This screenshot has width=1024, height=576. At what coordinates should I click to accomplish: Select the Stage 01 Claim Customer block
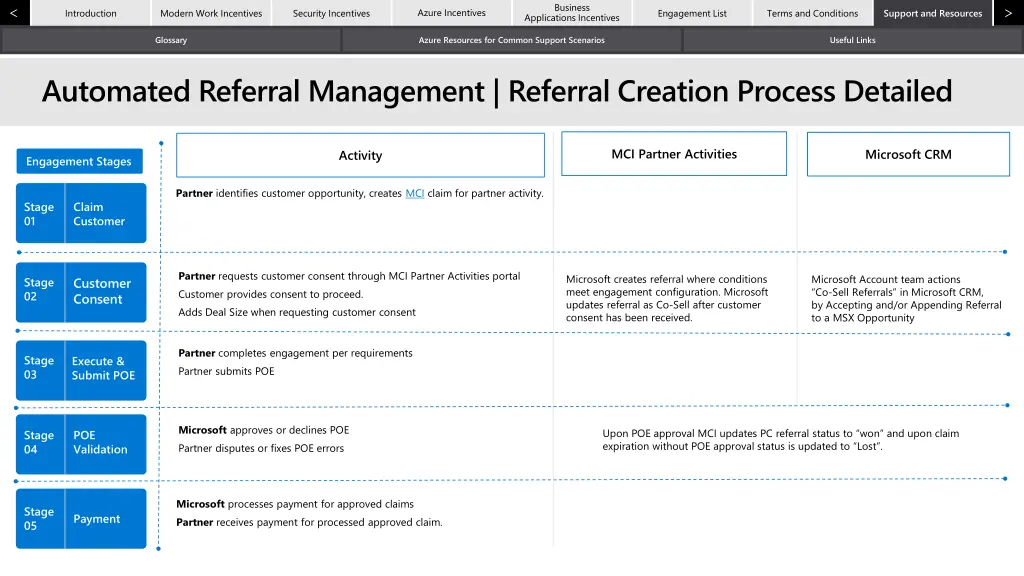tap(81, 214)
